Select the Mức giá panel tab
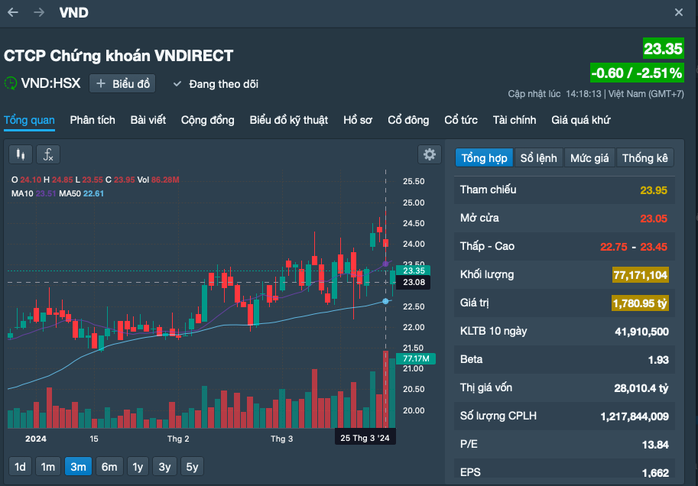698x486 pixels. coord(590,158)
